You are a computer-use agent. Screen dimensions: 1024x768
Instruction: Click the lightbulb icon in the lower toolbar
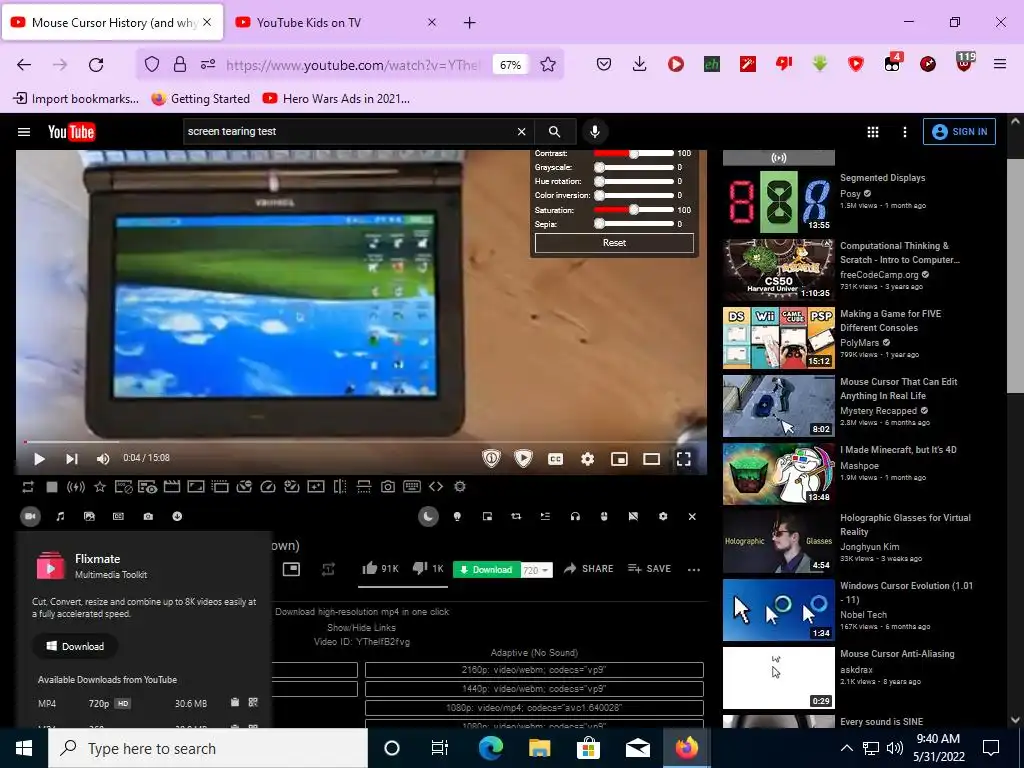click(x=457, y=517)
